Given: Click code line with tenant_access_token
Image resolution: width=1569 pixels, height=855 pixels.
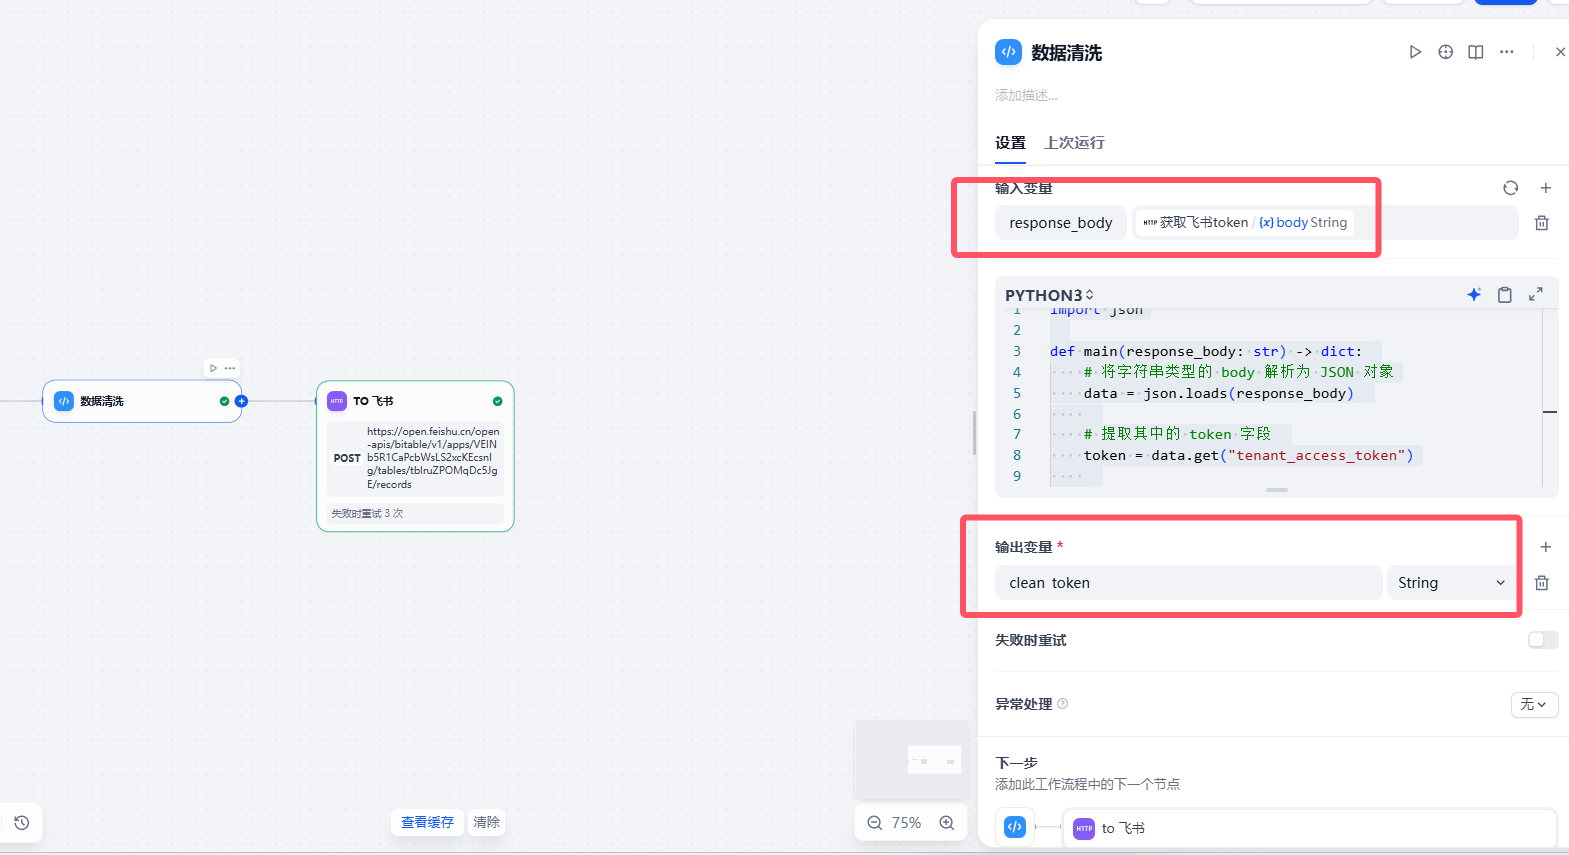Looking at the screenshot, I should 1248,455.
